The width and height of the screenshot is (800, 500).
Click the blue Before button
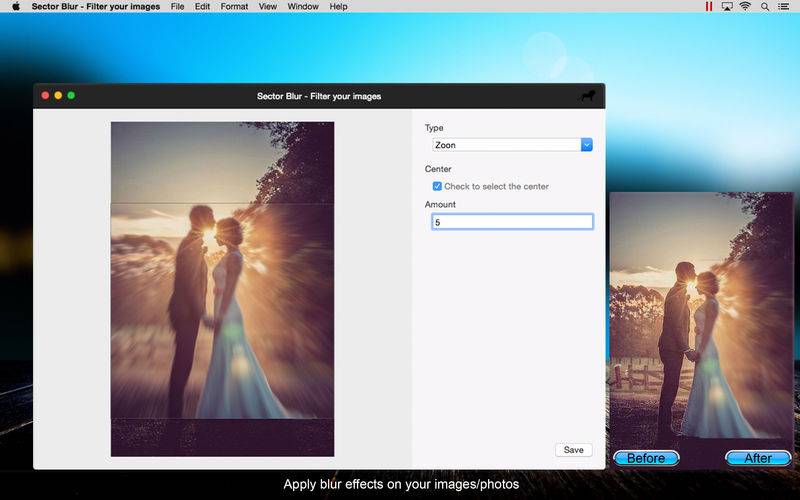coord(646,458)
